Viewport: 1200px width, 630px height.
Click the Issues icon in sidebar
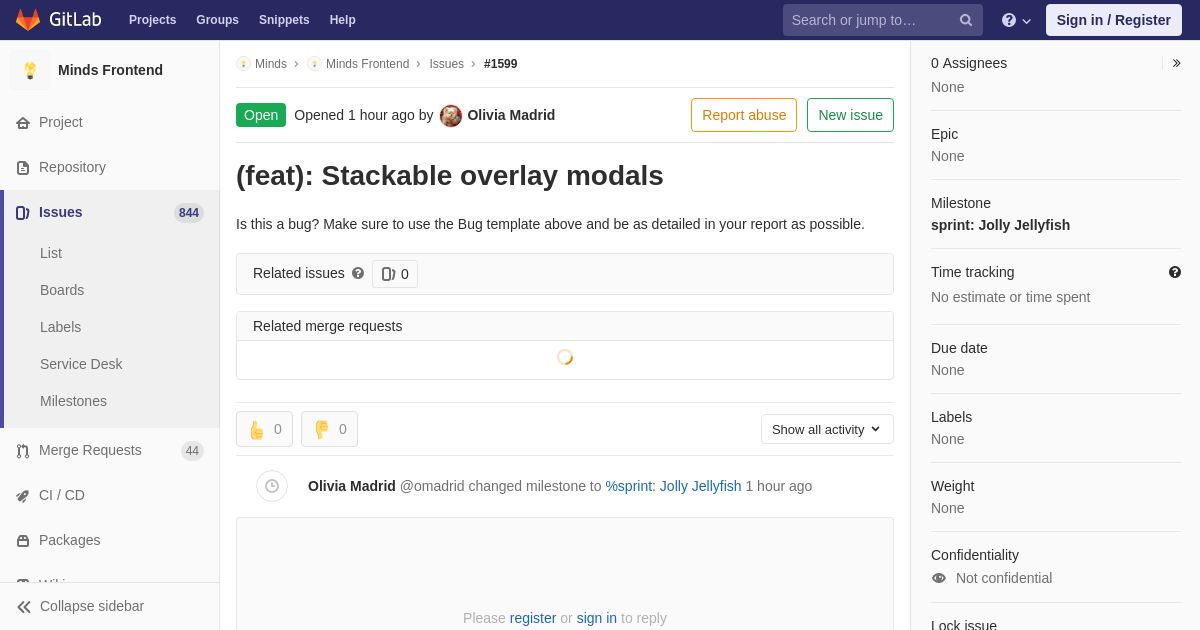coord(23,212)
